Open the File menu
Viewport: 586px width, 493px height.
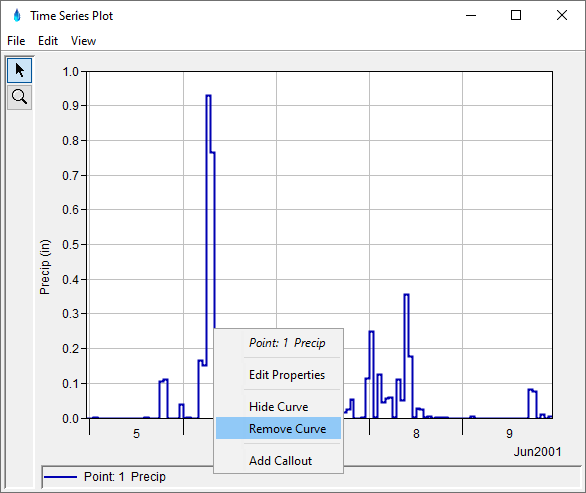pos(16,41)
